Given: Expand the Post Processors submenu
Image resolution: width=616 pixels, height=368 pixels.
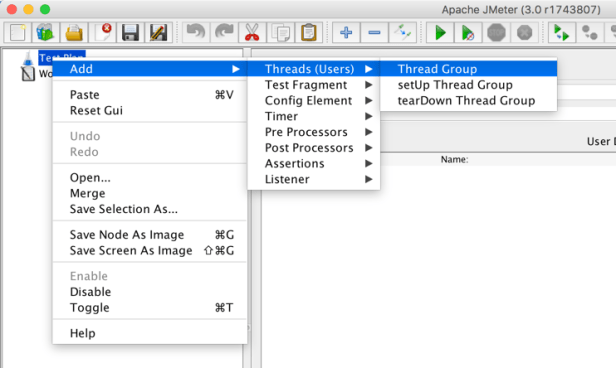Looking at the screenshot, I should 314,148.
